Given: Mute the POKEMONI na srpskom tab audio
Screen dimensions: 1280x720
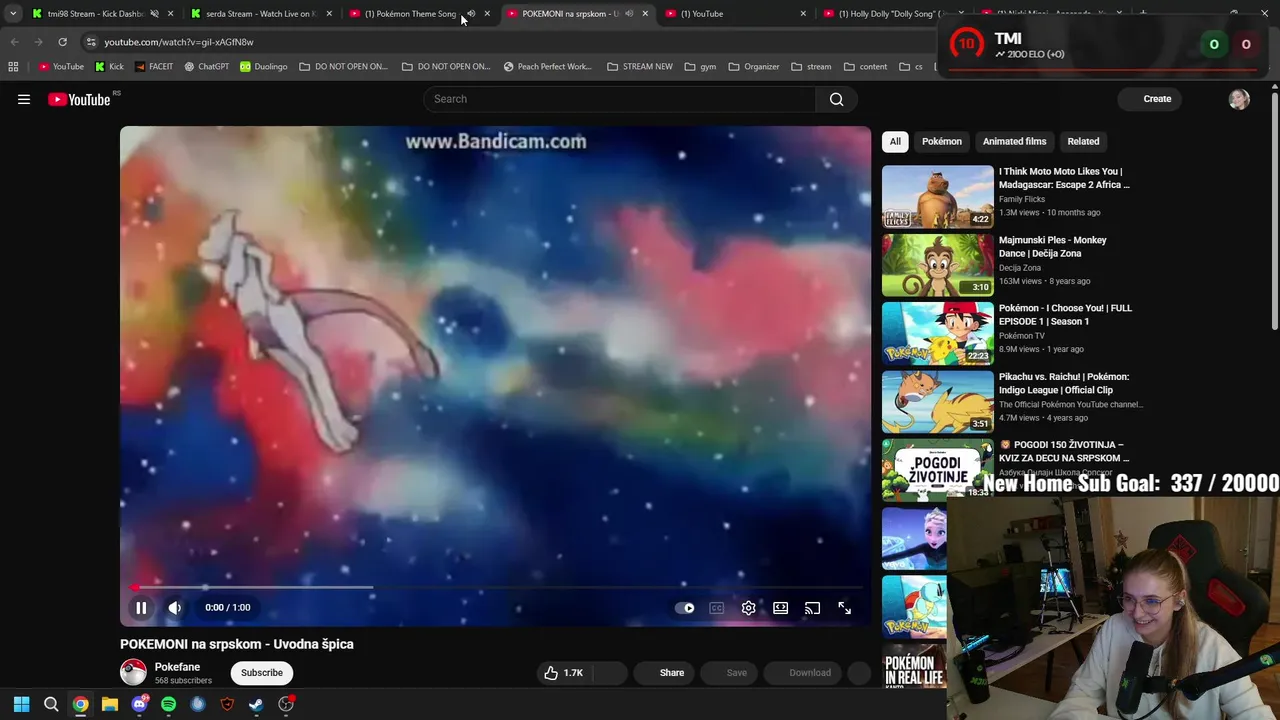Looking at the screenshot, I should pos(629,14).
